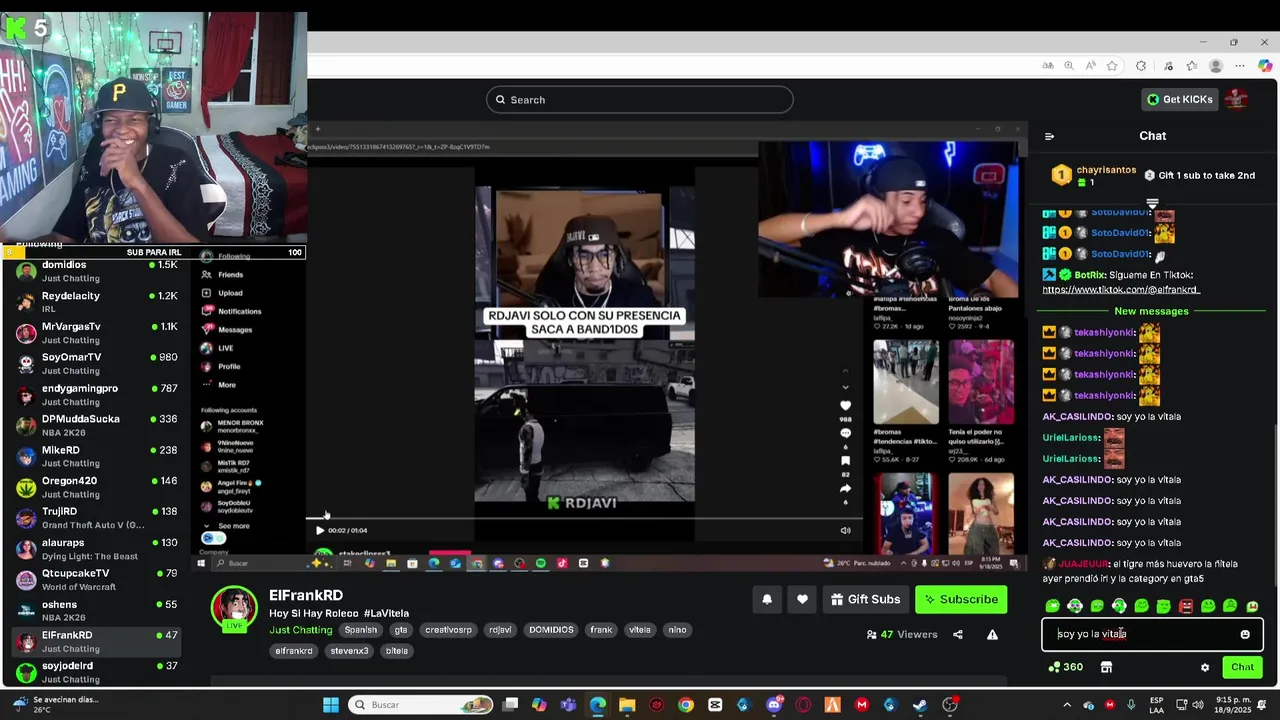Viewport: 1280px width, 720px height.
Task: Click the report warning triangle icon
Action: pyautogui.click(x=992, y=634)
